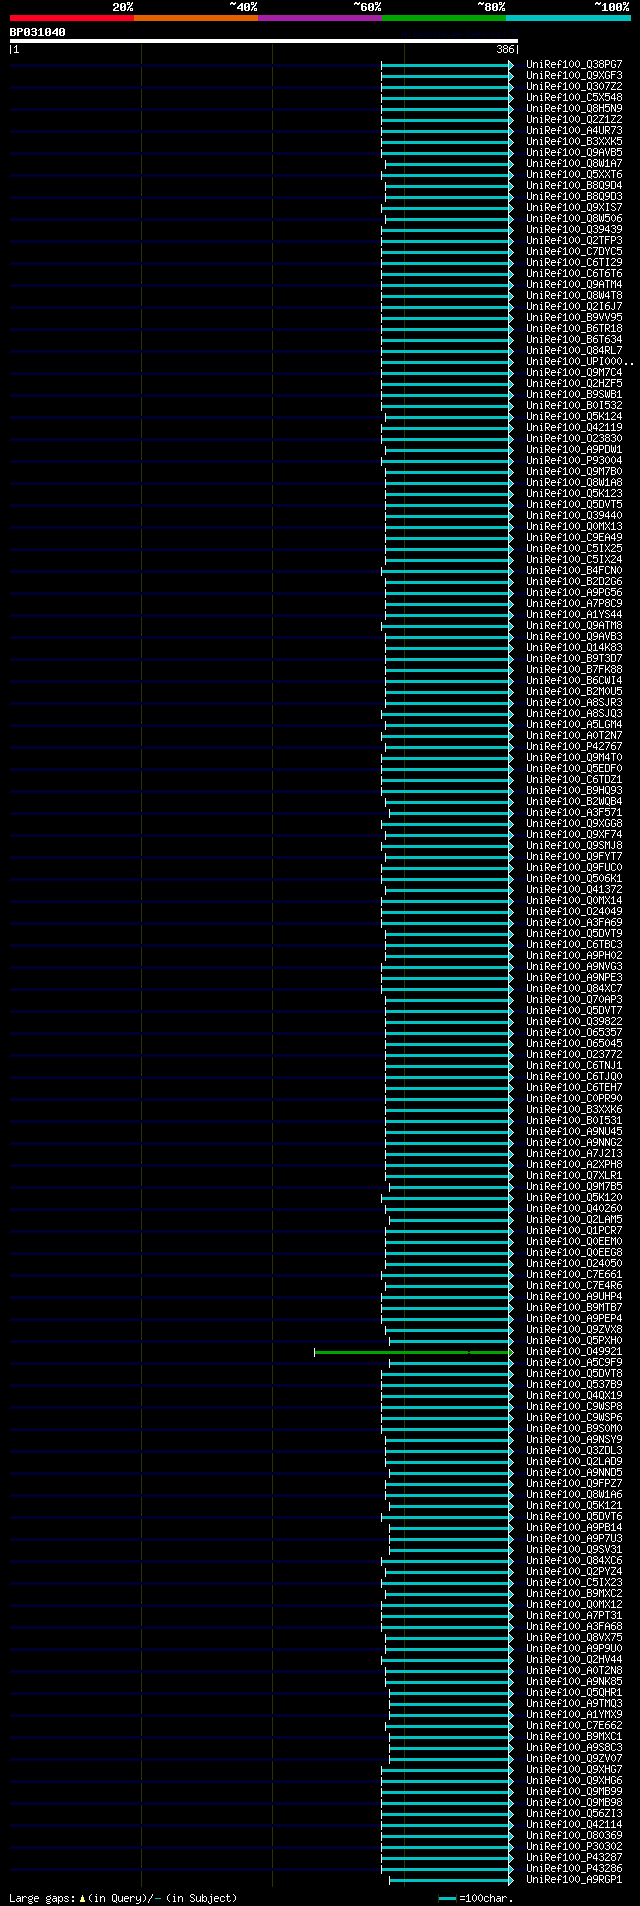
Task: Open hit UniRef100_C6TBC3
Action: coord(574,944)
